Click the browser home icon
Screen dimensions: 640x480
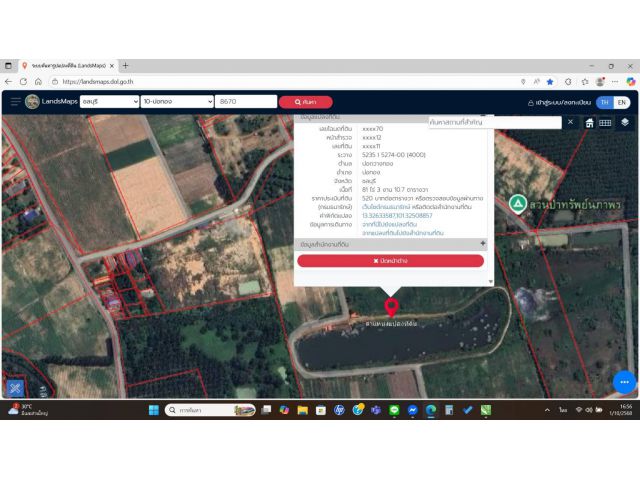[38, 82]
